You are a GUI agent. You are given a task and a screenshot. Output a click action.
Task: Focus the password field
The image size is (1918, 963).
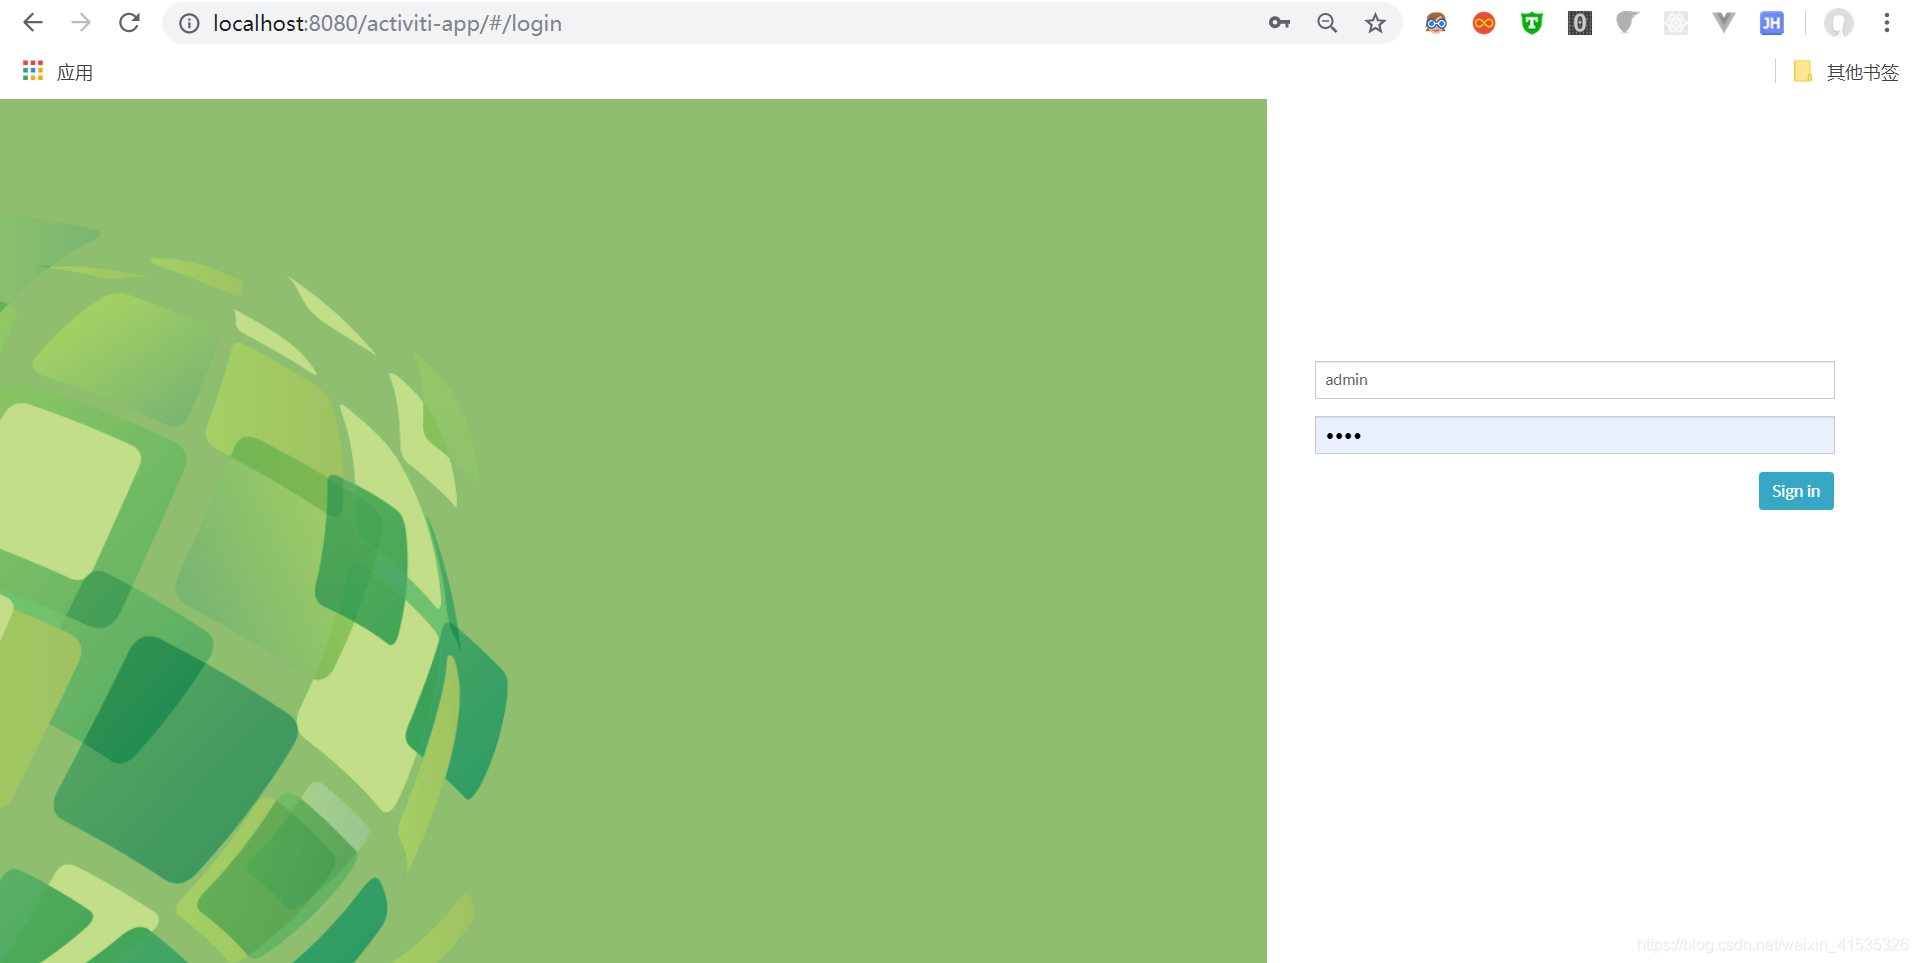pyautogui.click(x=1574, y=435)
